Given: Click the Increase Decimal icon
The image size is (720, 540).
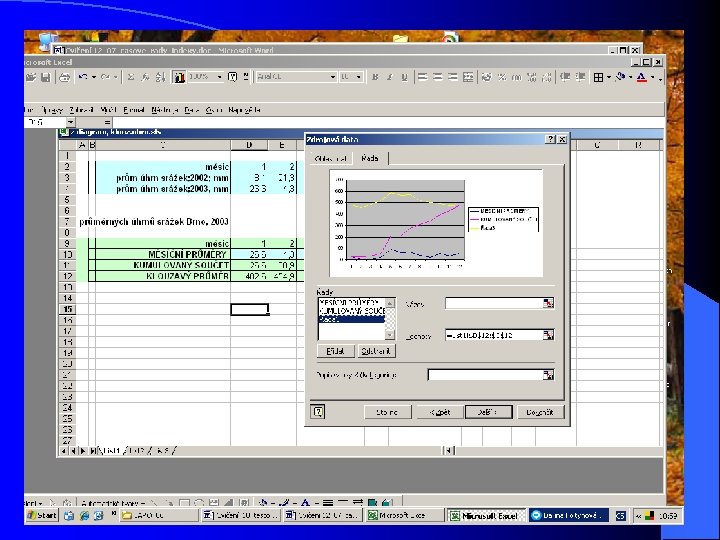Looking at the screenshot, I should (532, 77).
